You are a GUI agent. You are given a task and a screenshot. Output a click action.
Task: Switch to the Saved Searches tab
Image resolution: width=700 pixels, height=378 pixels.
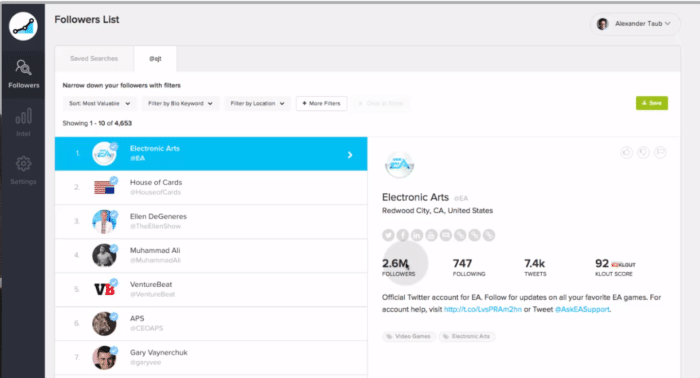[x=94, y=58]
